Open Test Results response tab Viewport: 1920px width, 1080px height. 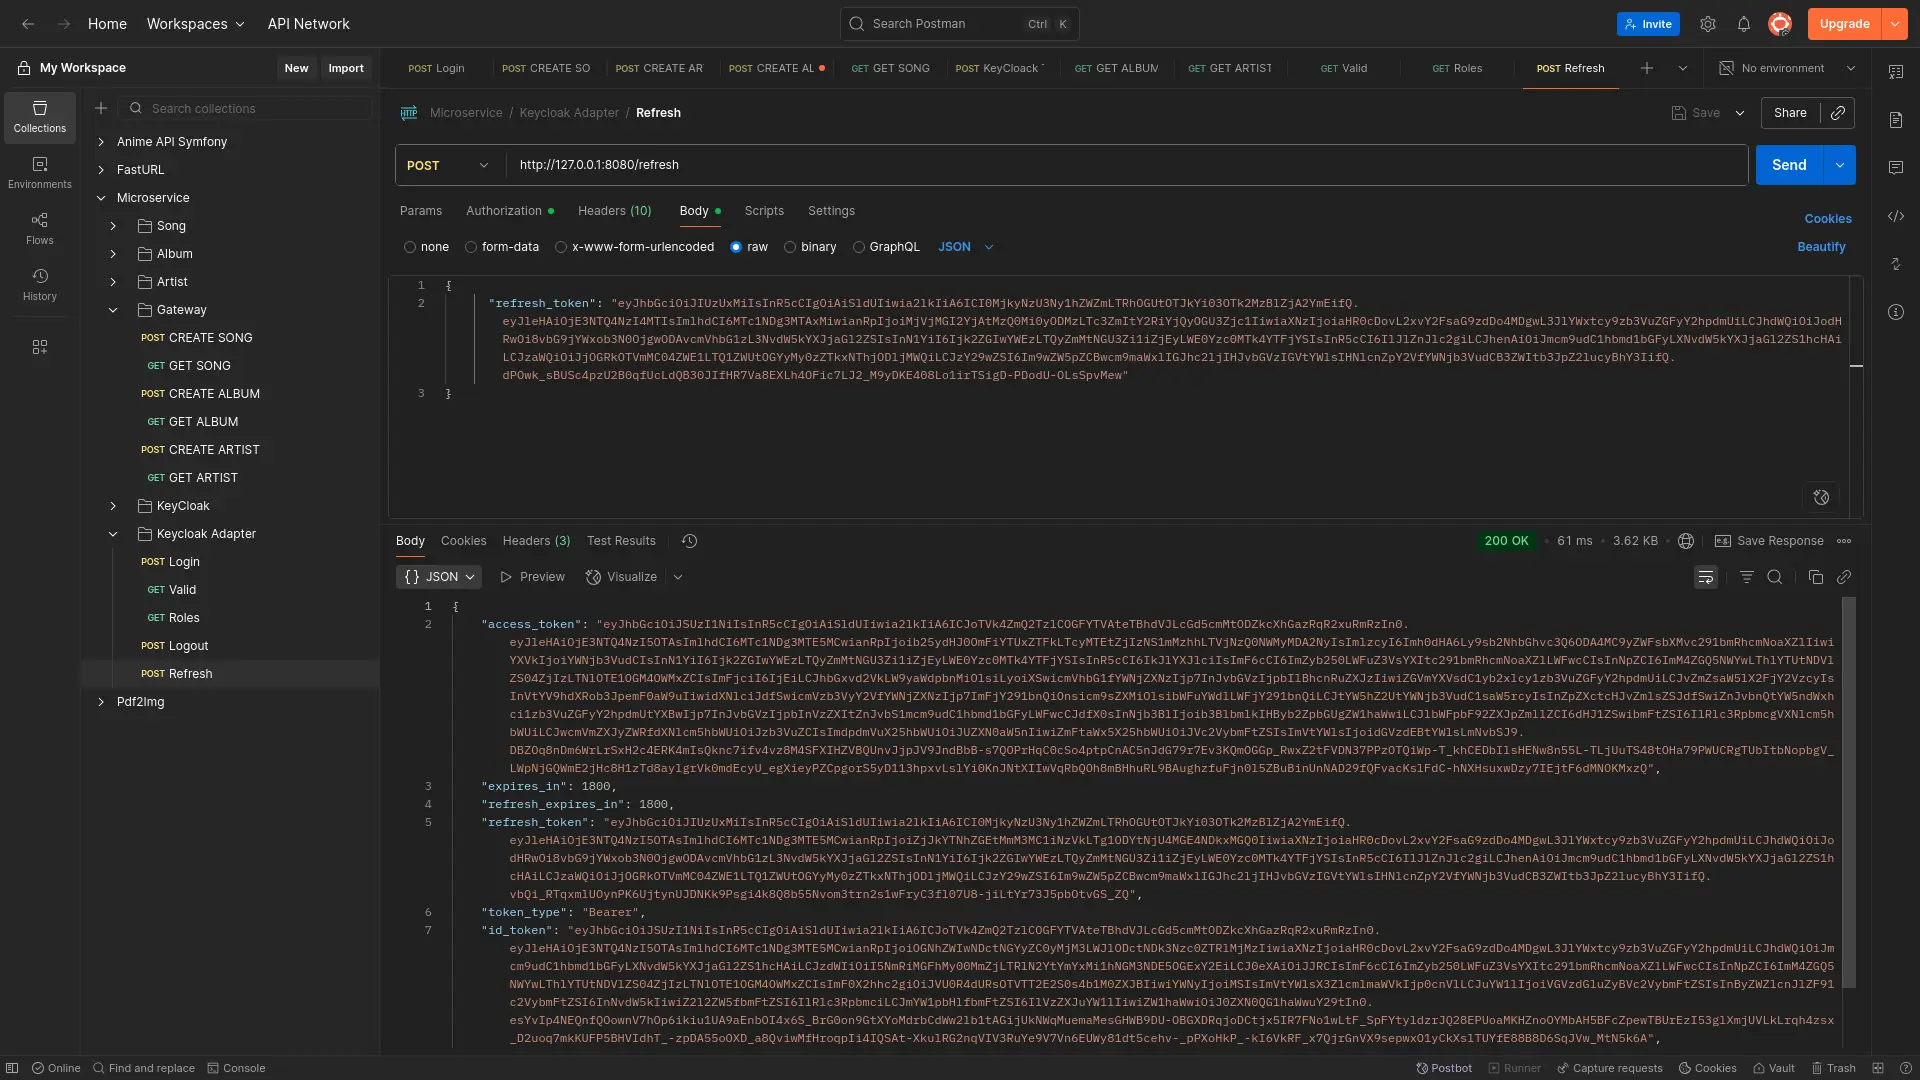621,541
